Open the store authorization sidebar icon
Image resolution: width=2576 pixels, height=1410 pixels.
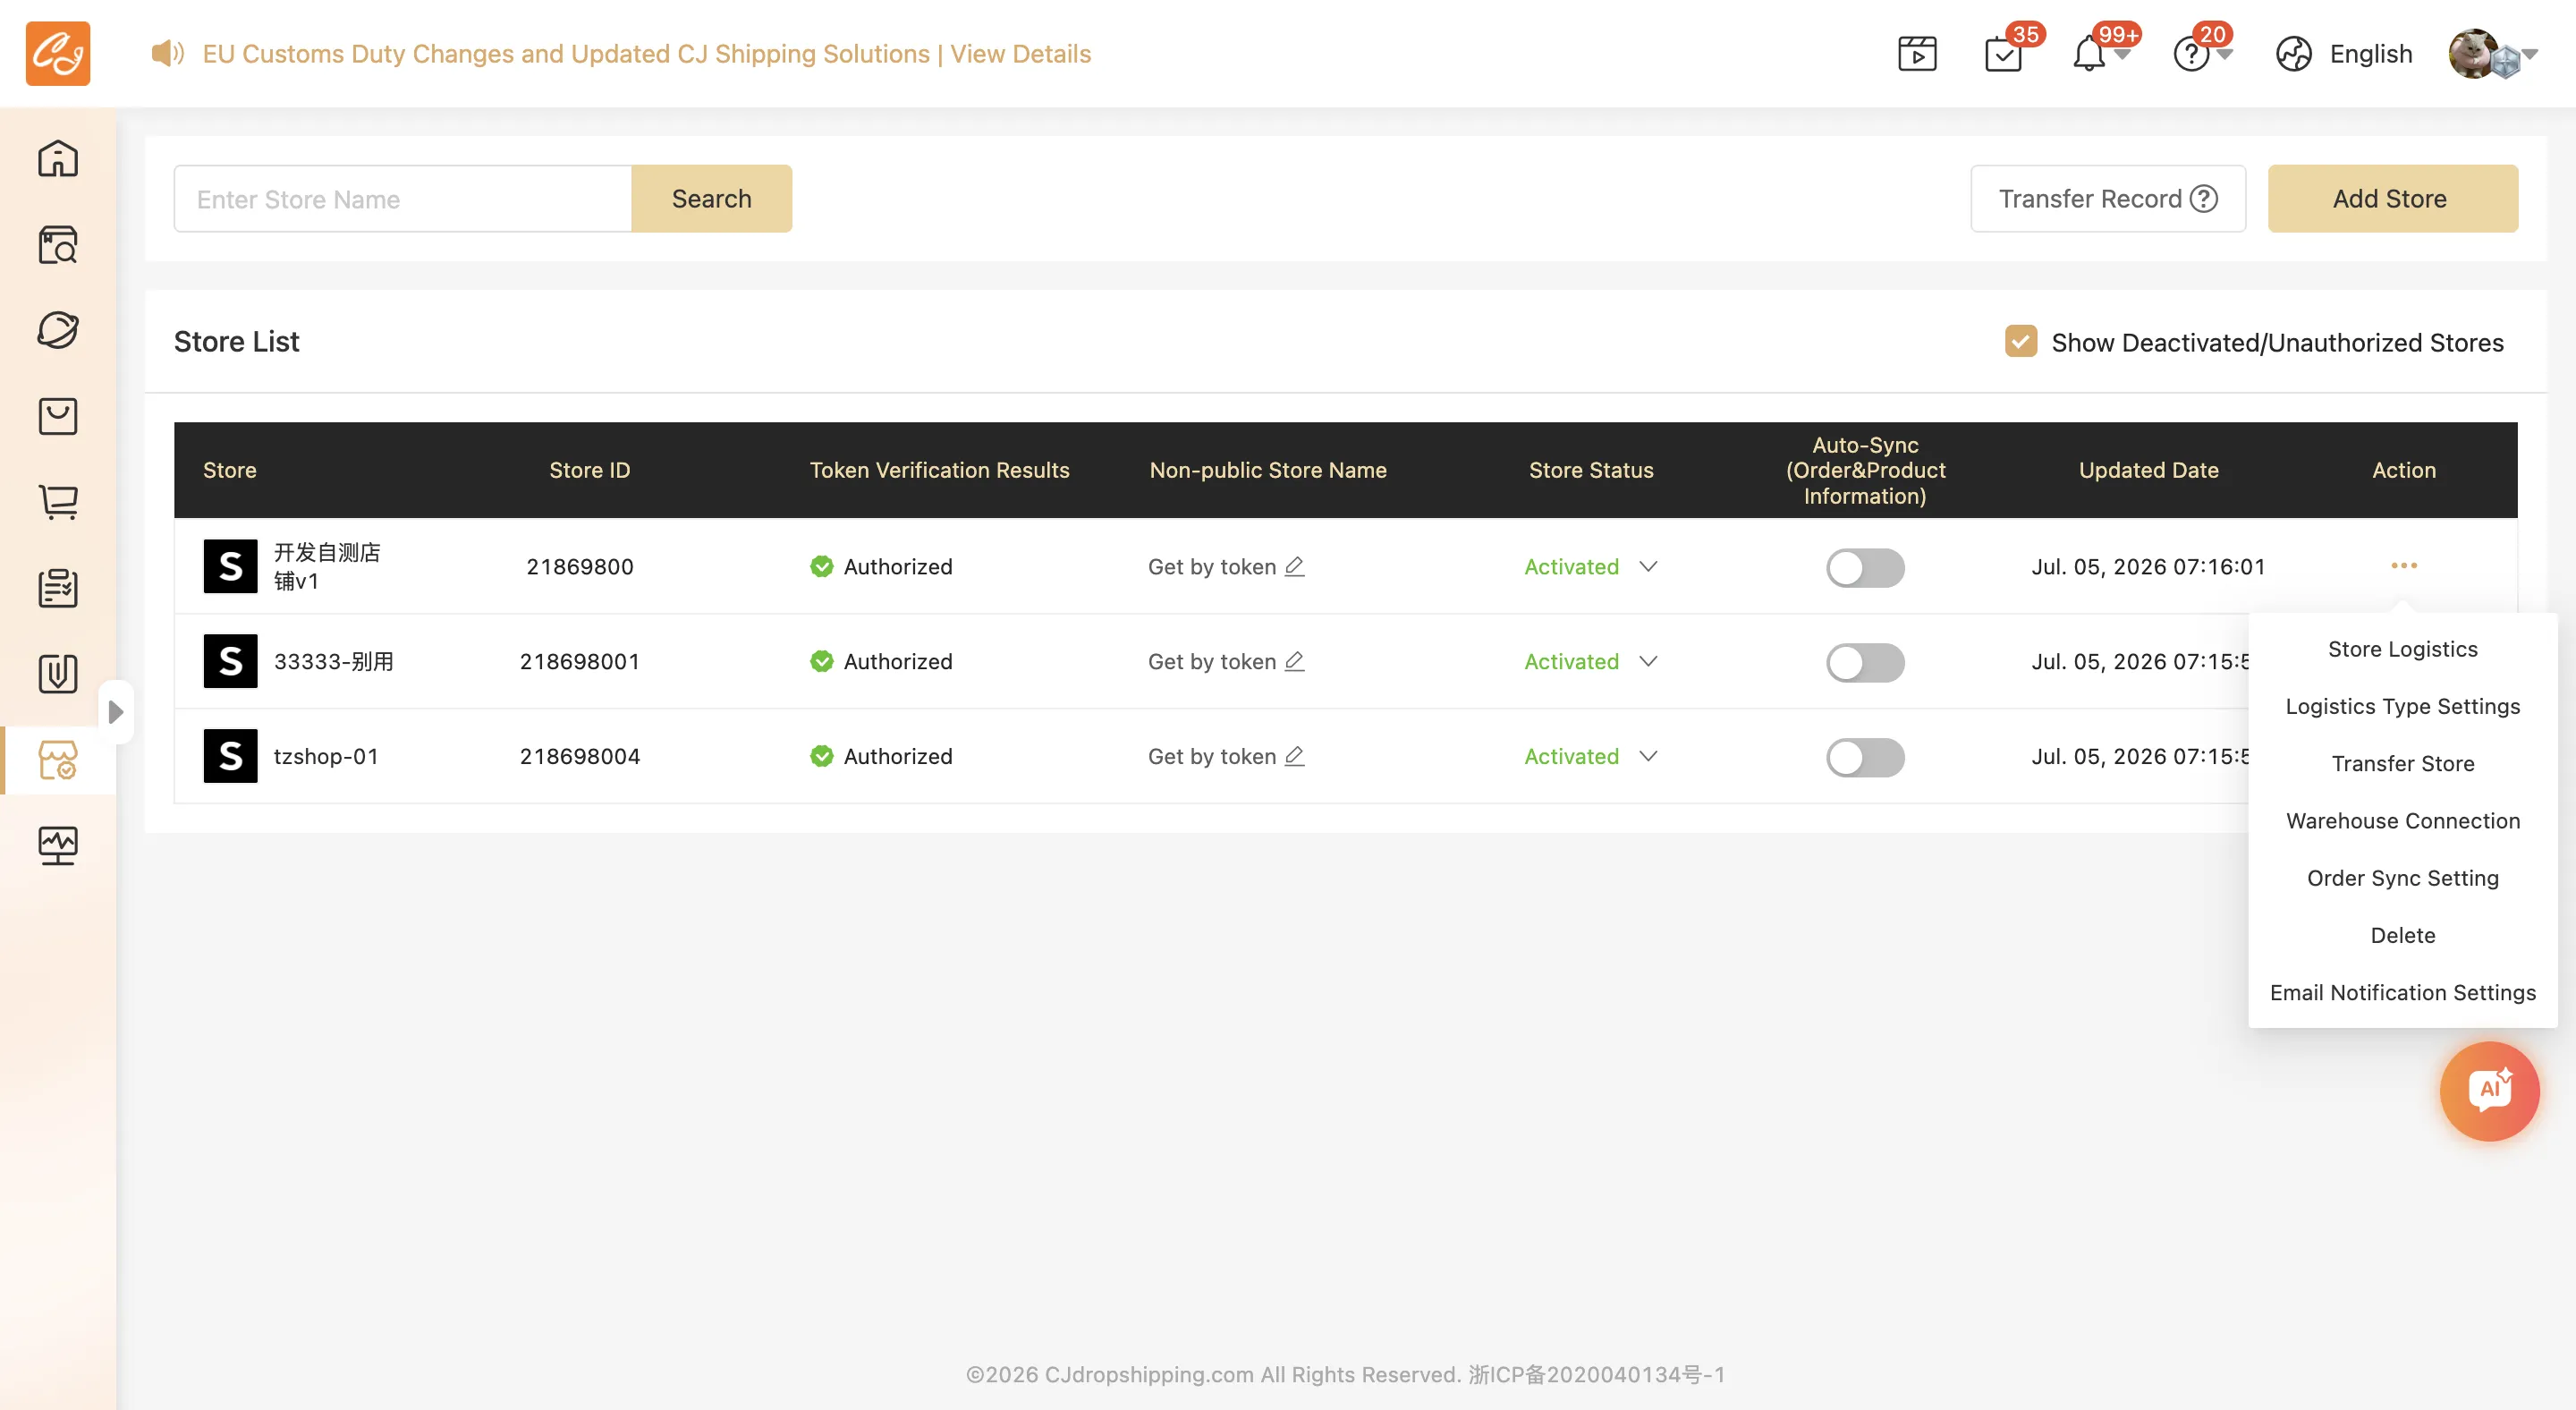click(58, 760)
